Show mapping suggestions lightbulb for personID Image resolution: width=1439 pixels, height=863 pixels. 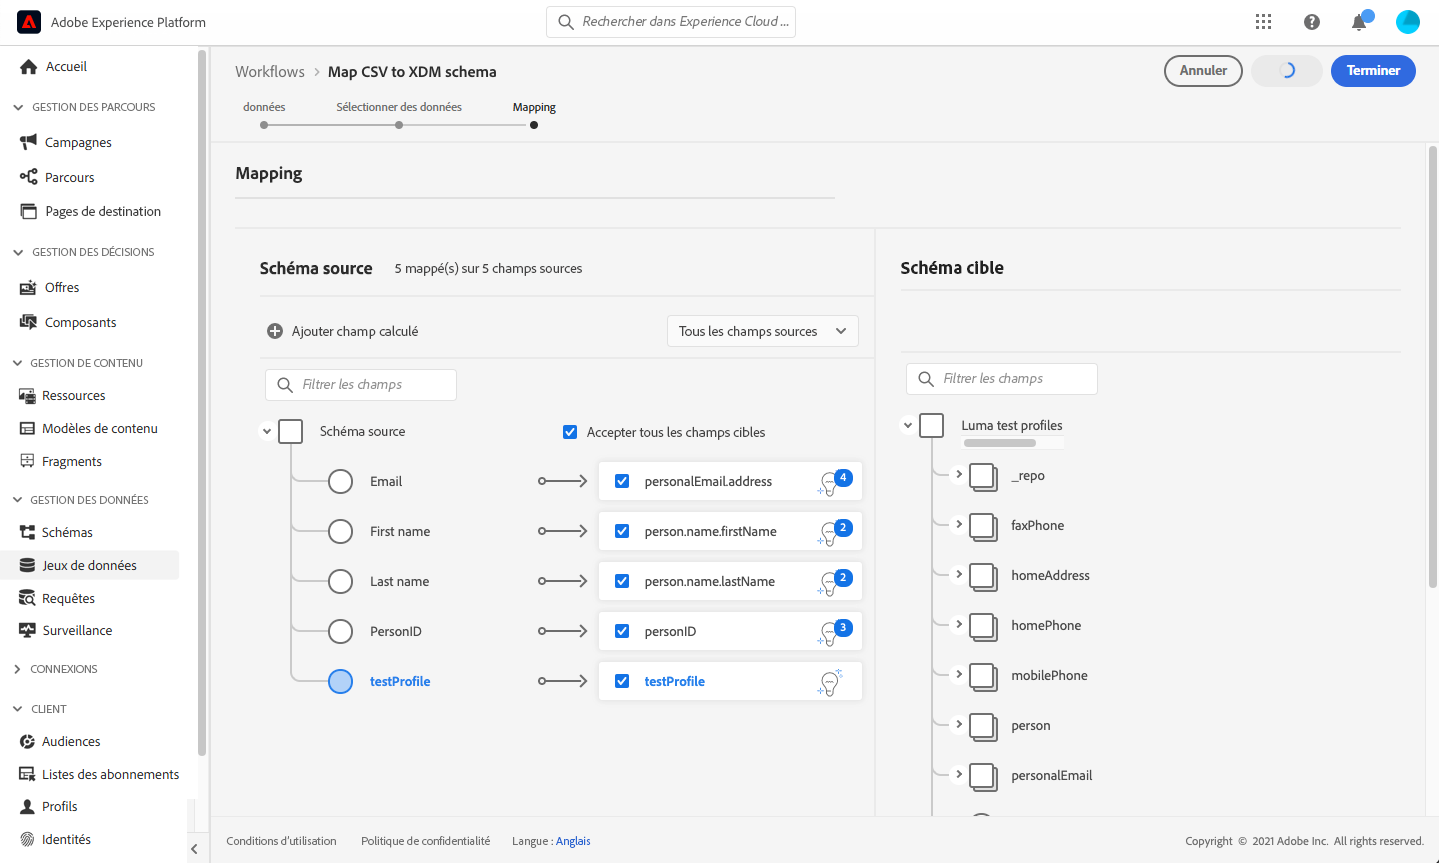pos(830,633)
